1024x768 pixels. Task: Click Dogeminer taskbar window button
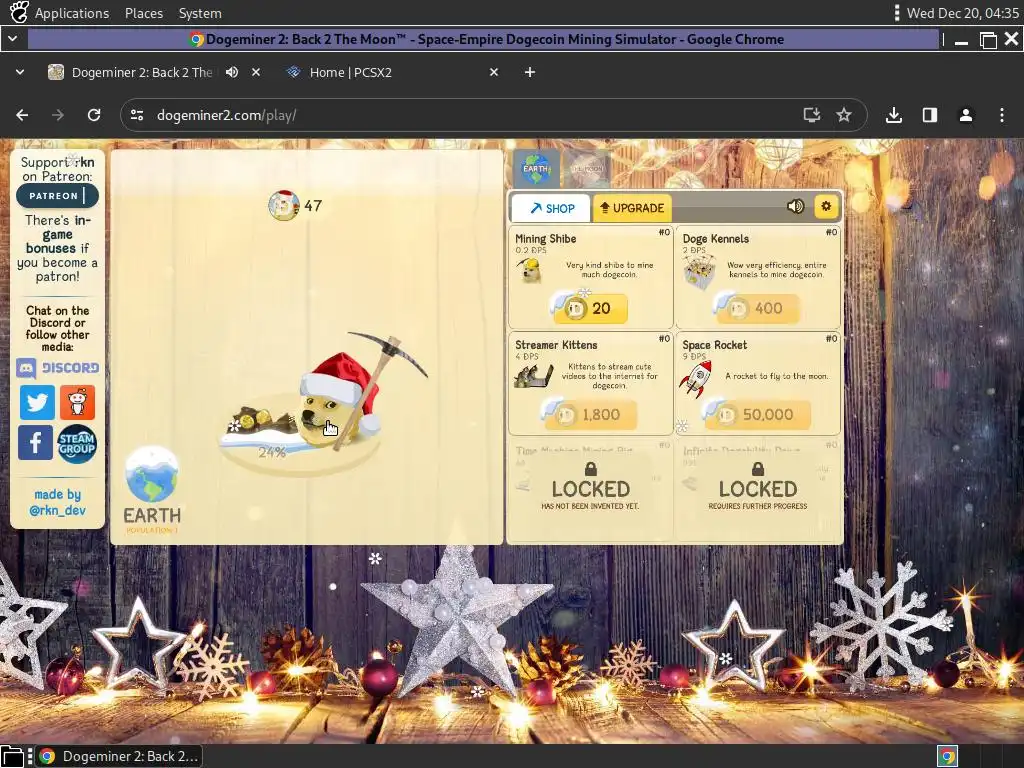pos(119,756)
